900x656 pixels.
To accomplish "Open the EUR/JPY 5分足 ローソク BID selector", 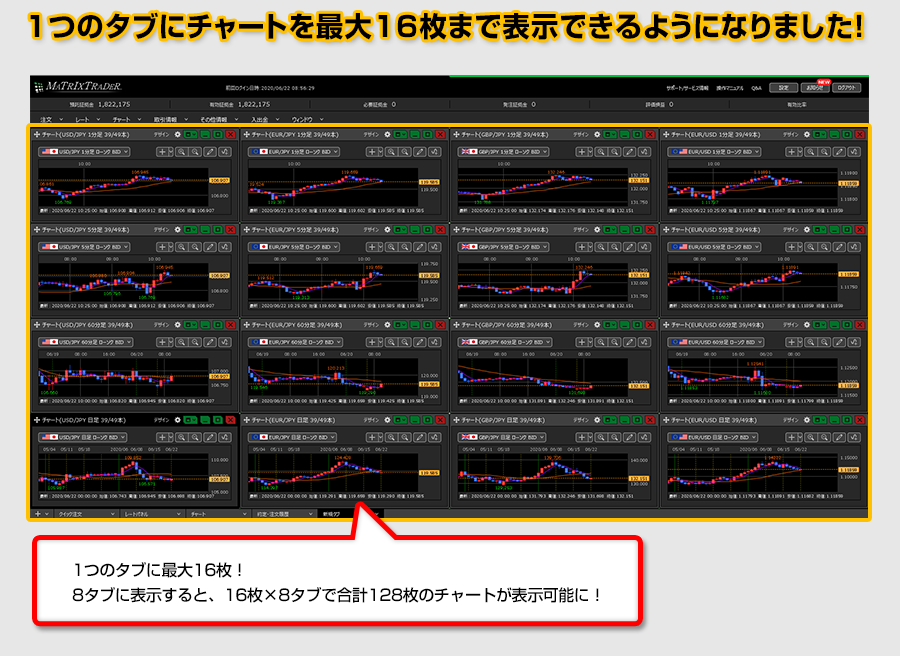I will pyautogui.click(x=294, y=247).
